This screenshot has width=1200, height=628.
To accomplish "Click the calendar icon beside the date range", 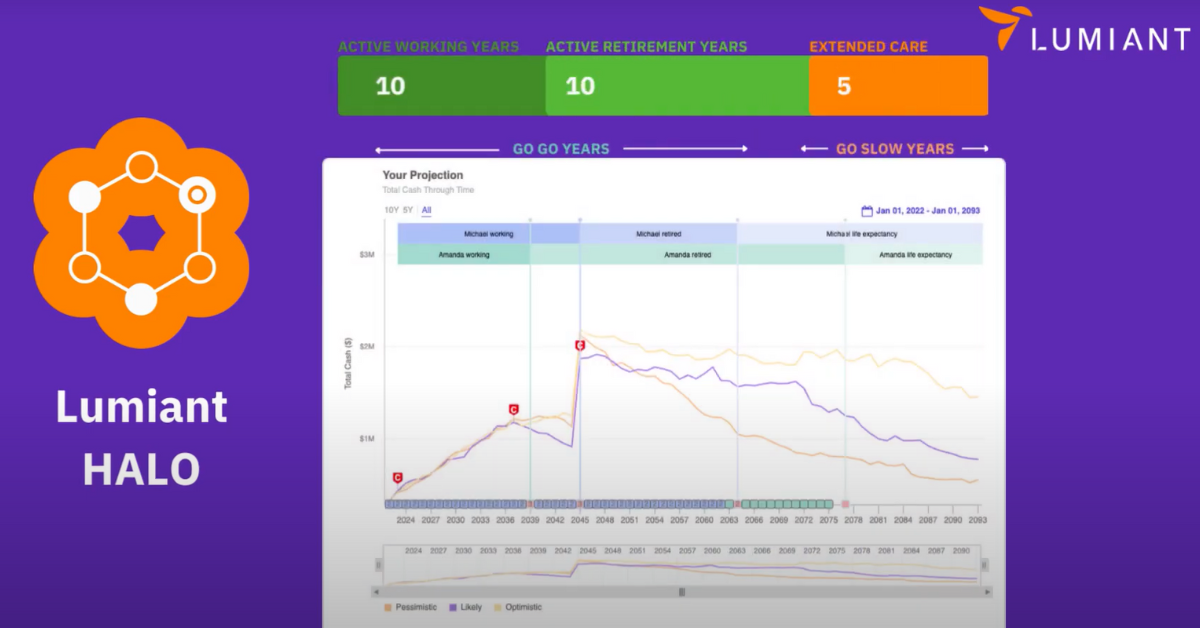I will click(865, 211).
